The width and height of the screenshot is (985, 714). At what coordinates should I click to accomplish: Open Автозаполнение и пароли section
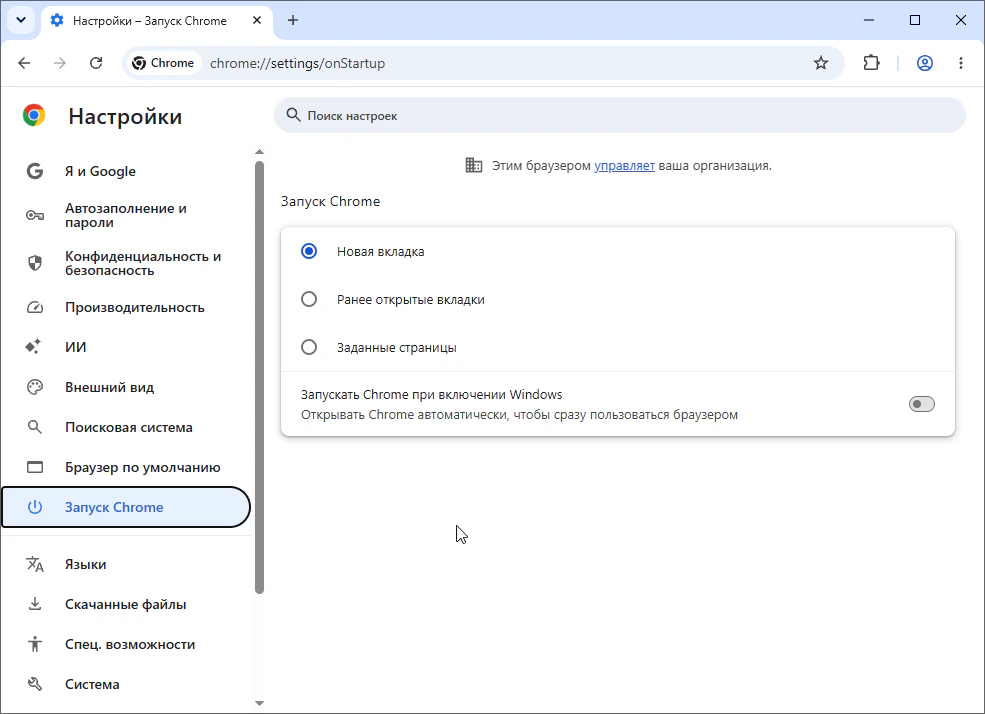click(x=126, y=215)
